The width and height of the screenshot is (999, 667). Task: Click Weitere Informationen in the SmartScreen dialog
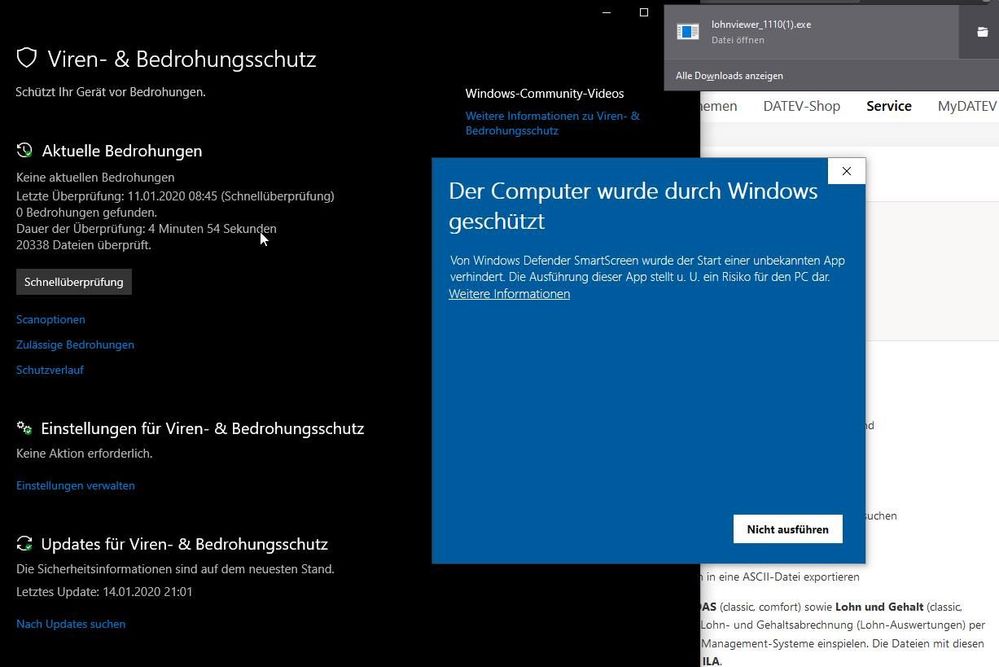509,294
